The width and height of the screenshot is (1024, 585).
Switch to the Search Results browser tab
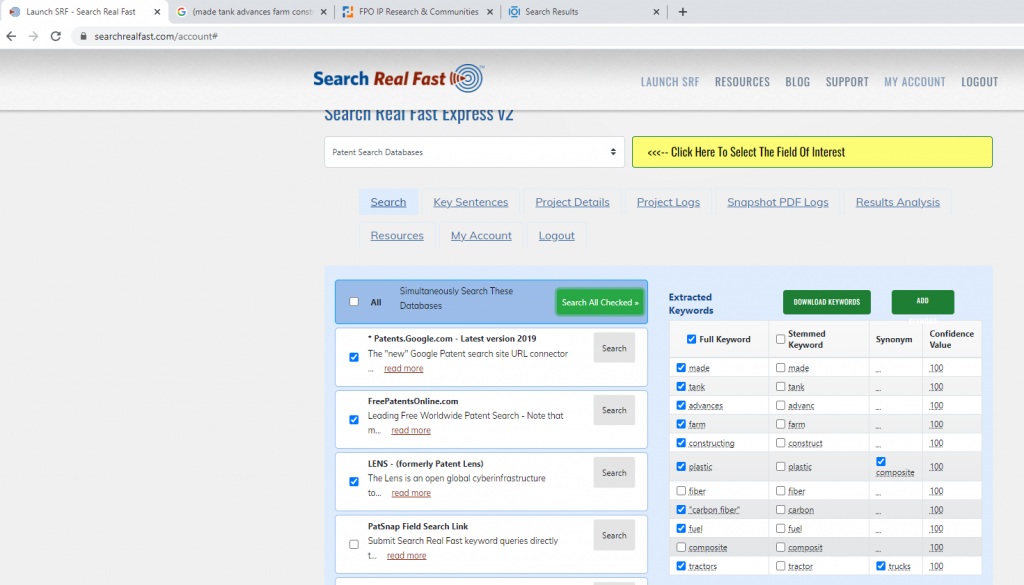[x=584, y=12]
